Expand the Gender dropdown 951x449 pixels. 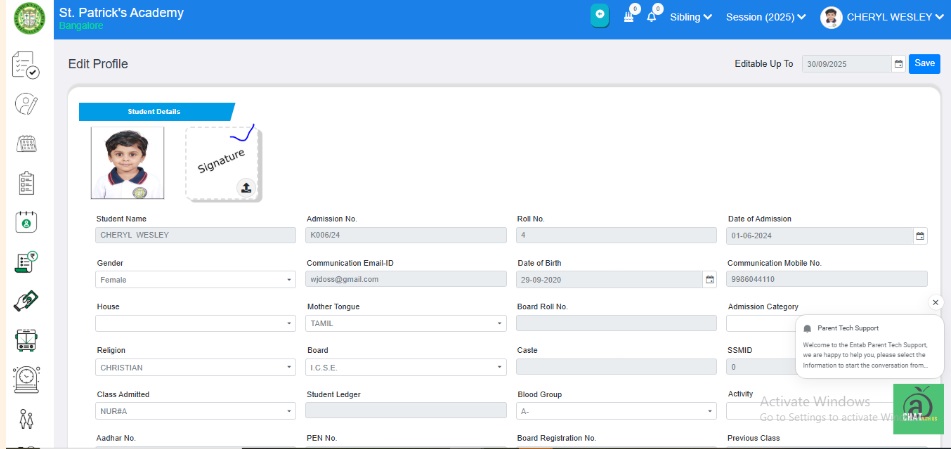(195, 280)
